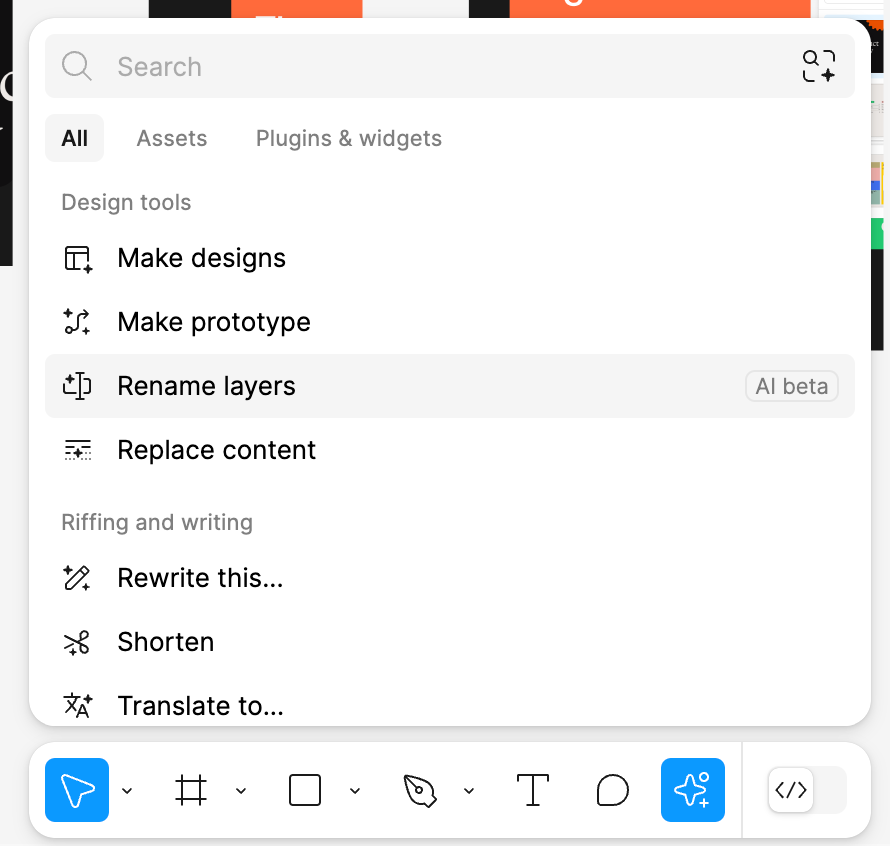Click the Shorten scissors icon
Image resolution: width=890 pixels, height=846 pixels.
coord(77,642)
